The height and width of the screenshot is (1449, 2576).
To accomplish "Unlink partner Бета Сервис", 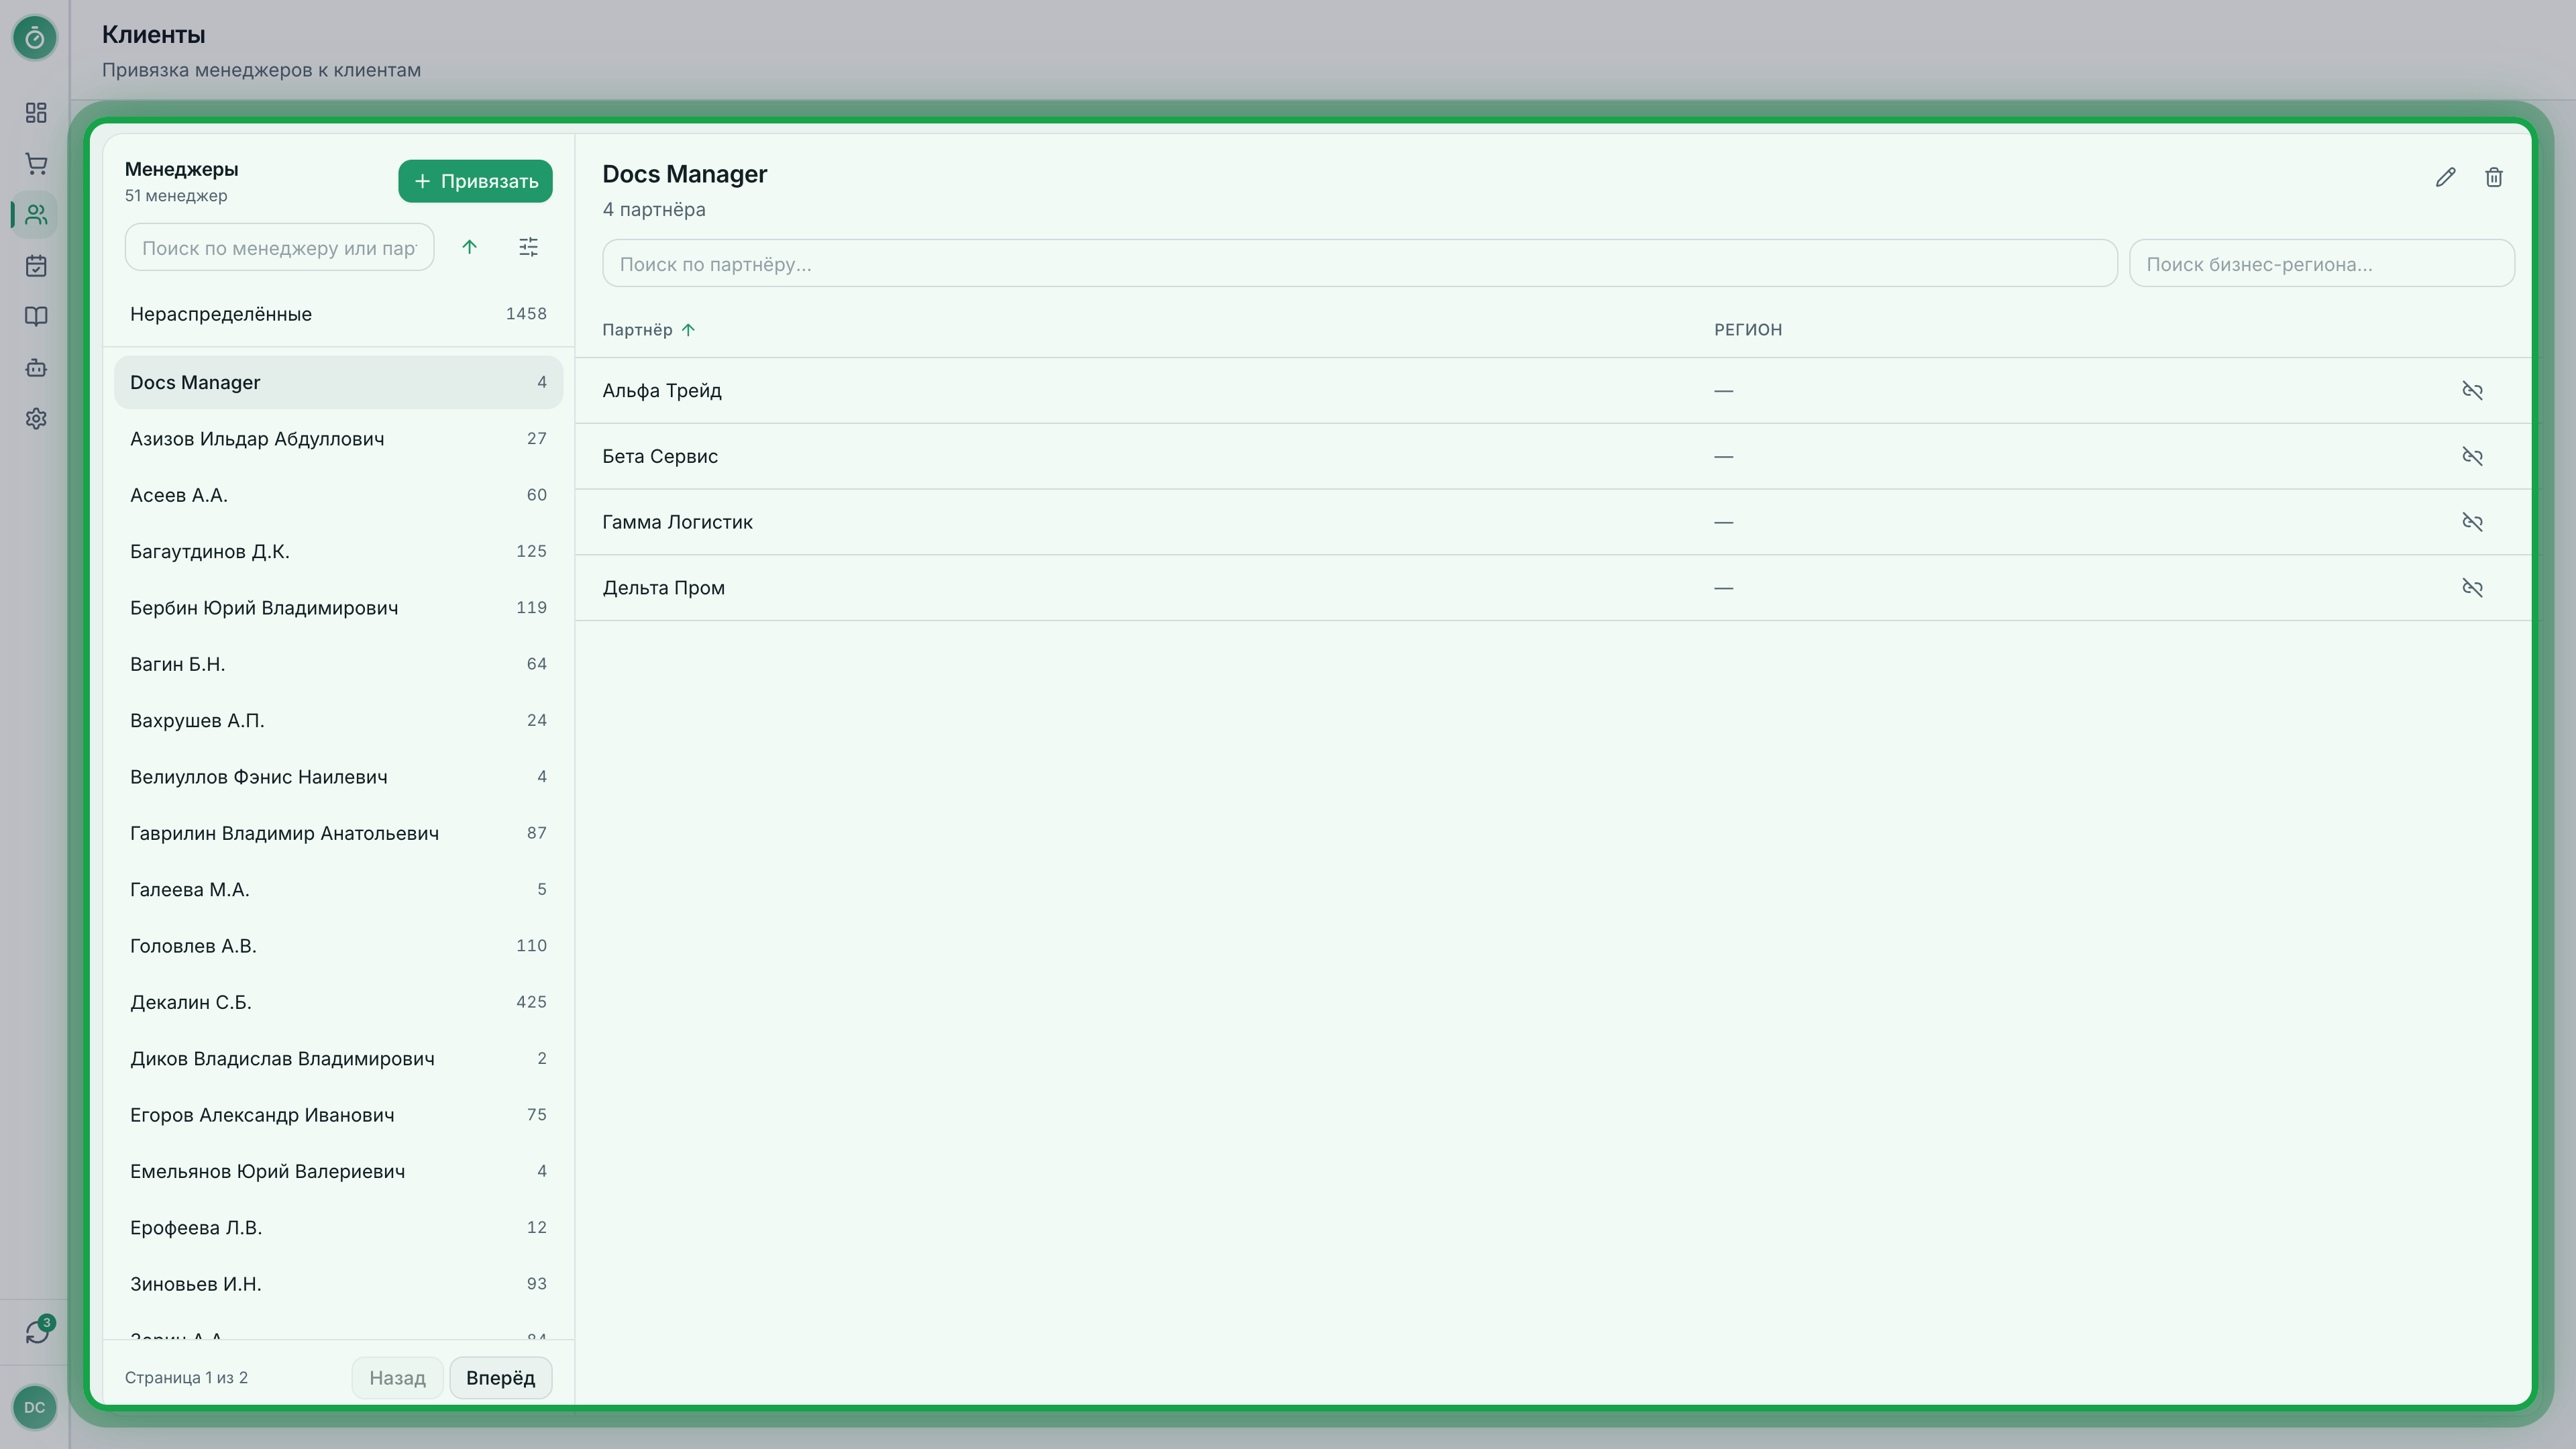I will [x=2472, y=456].
